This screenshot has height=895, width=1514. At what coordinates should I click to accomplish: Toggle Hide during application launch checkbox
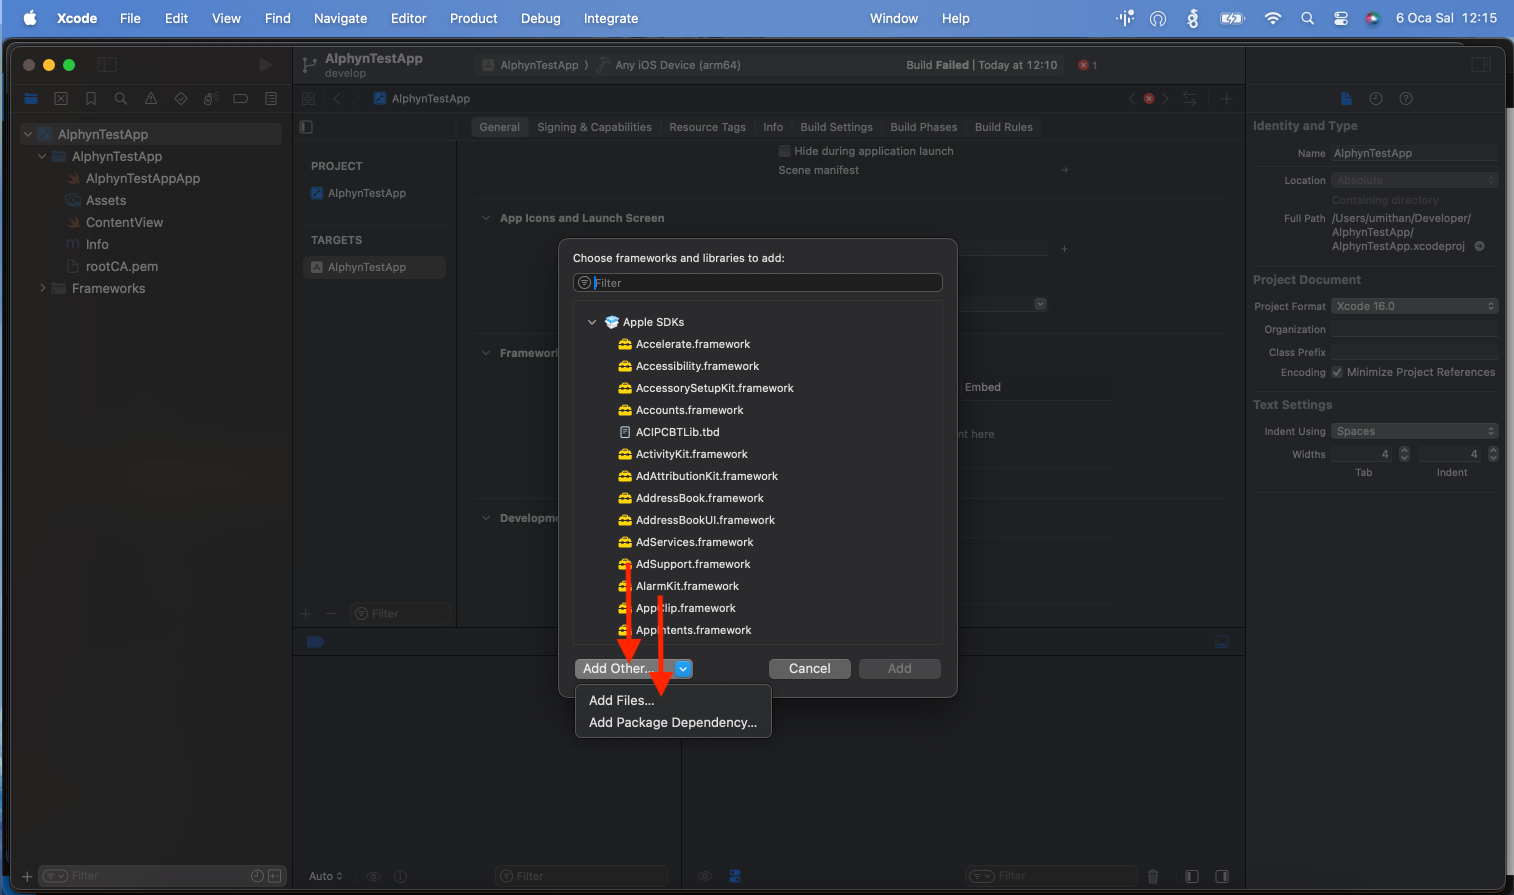tap(785, 151)
